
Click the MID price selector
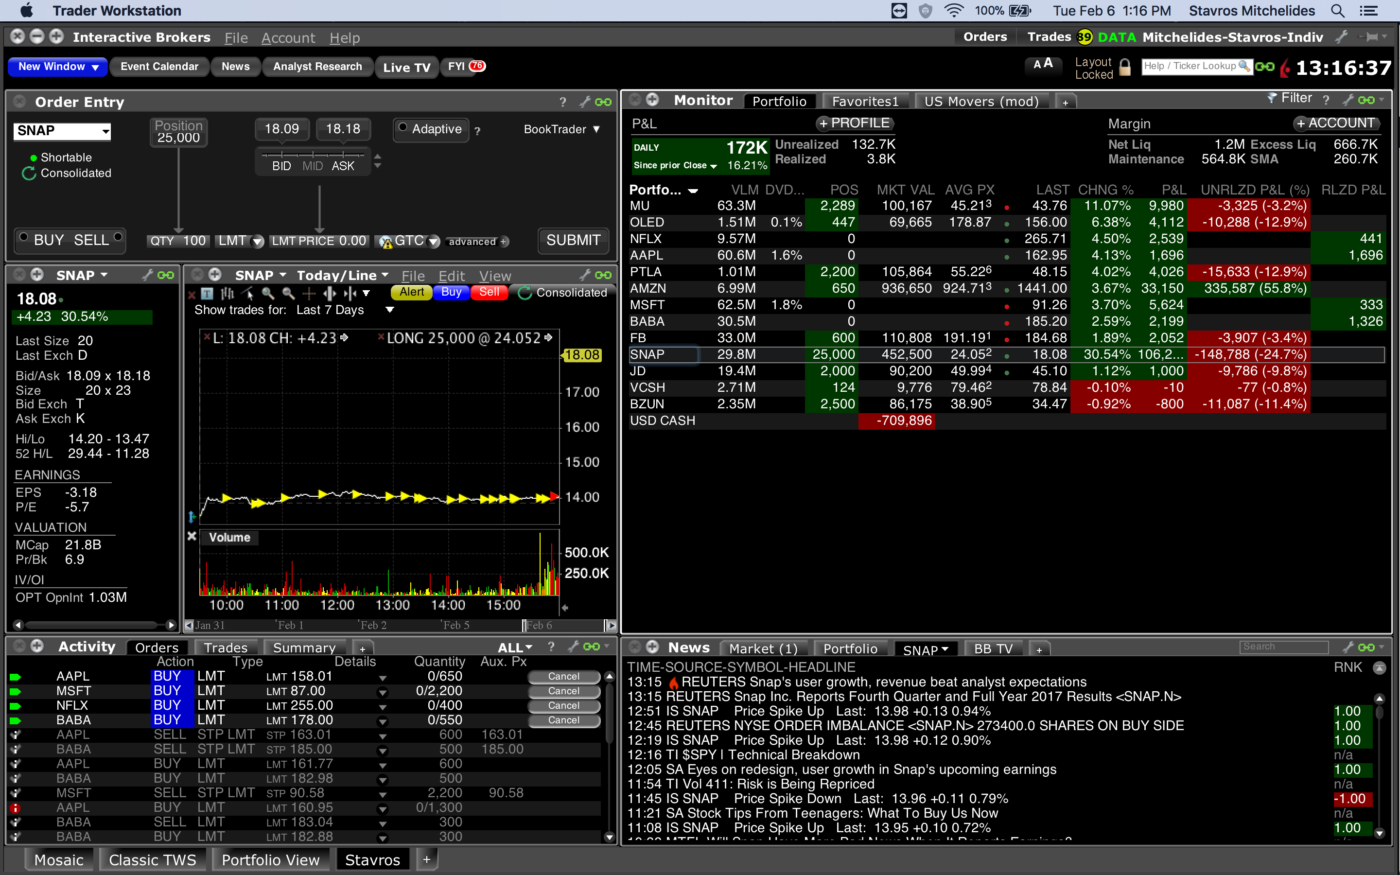[x=313, y=166]
